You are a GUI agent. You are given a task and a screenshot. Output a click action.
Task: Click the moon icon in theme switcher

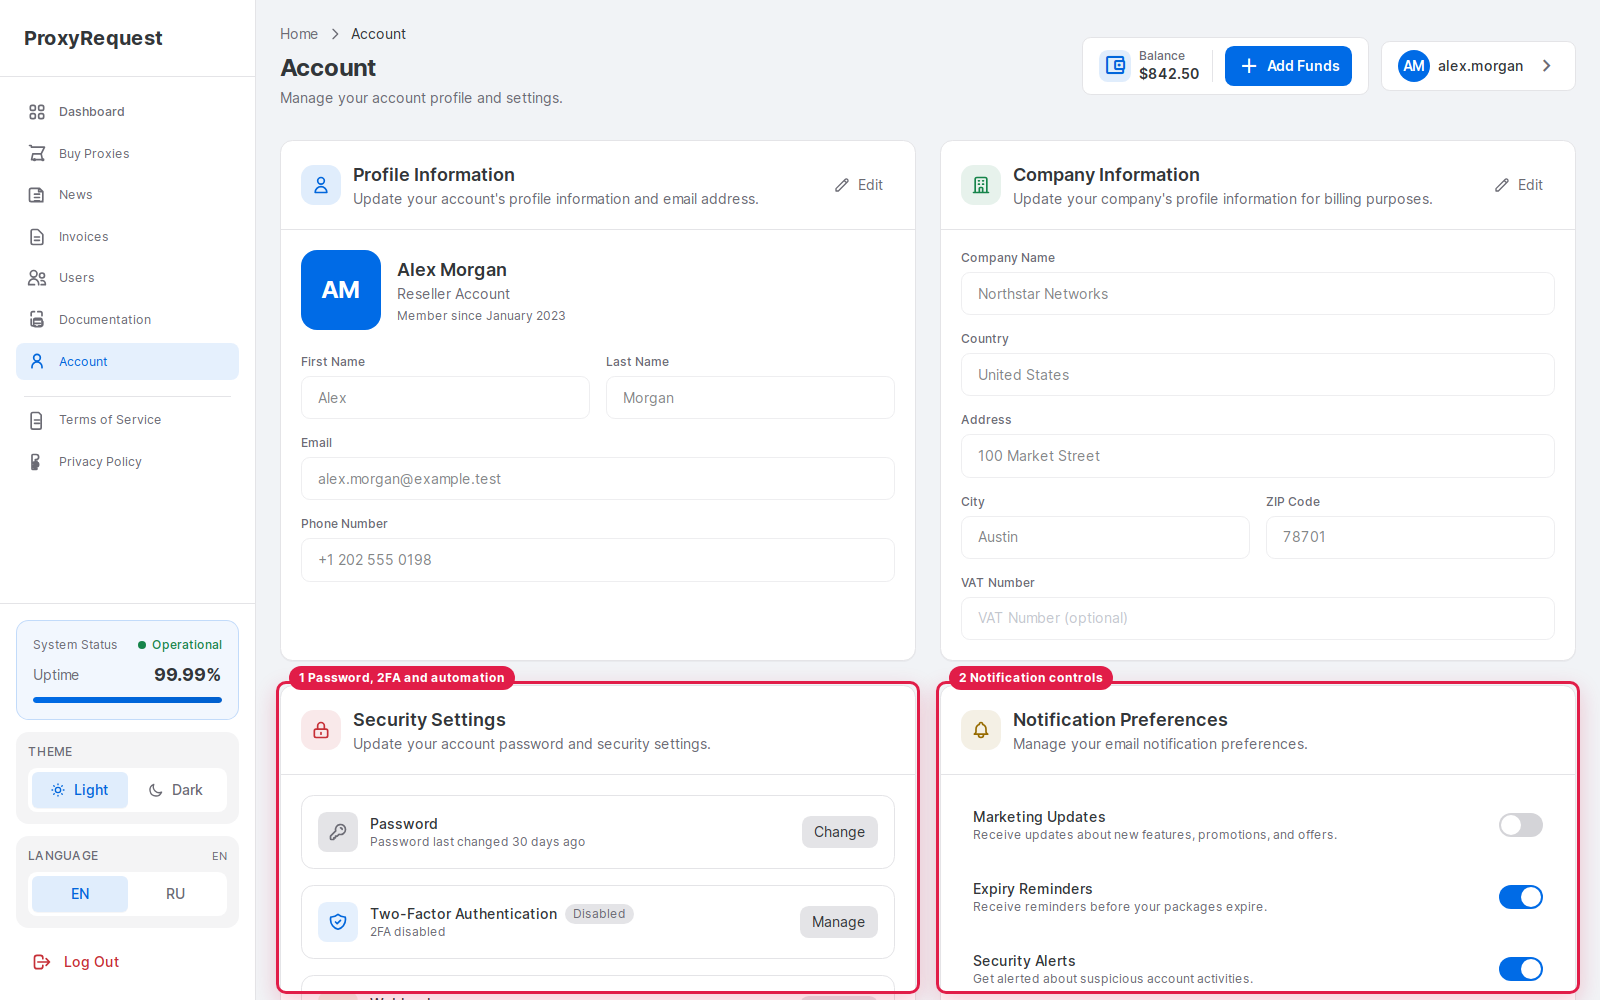click(156, 790)
